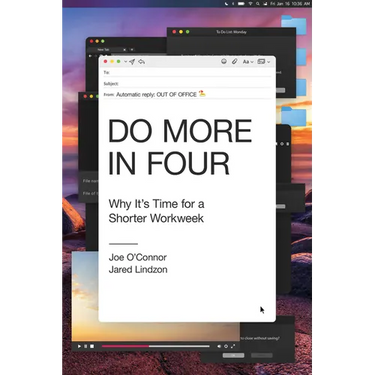
Task: Click the author name 'Joe O'Connor'
Action: pyautogui.click(x=137, y=257)
